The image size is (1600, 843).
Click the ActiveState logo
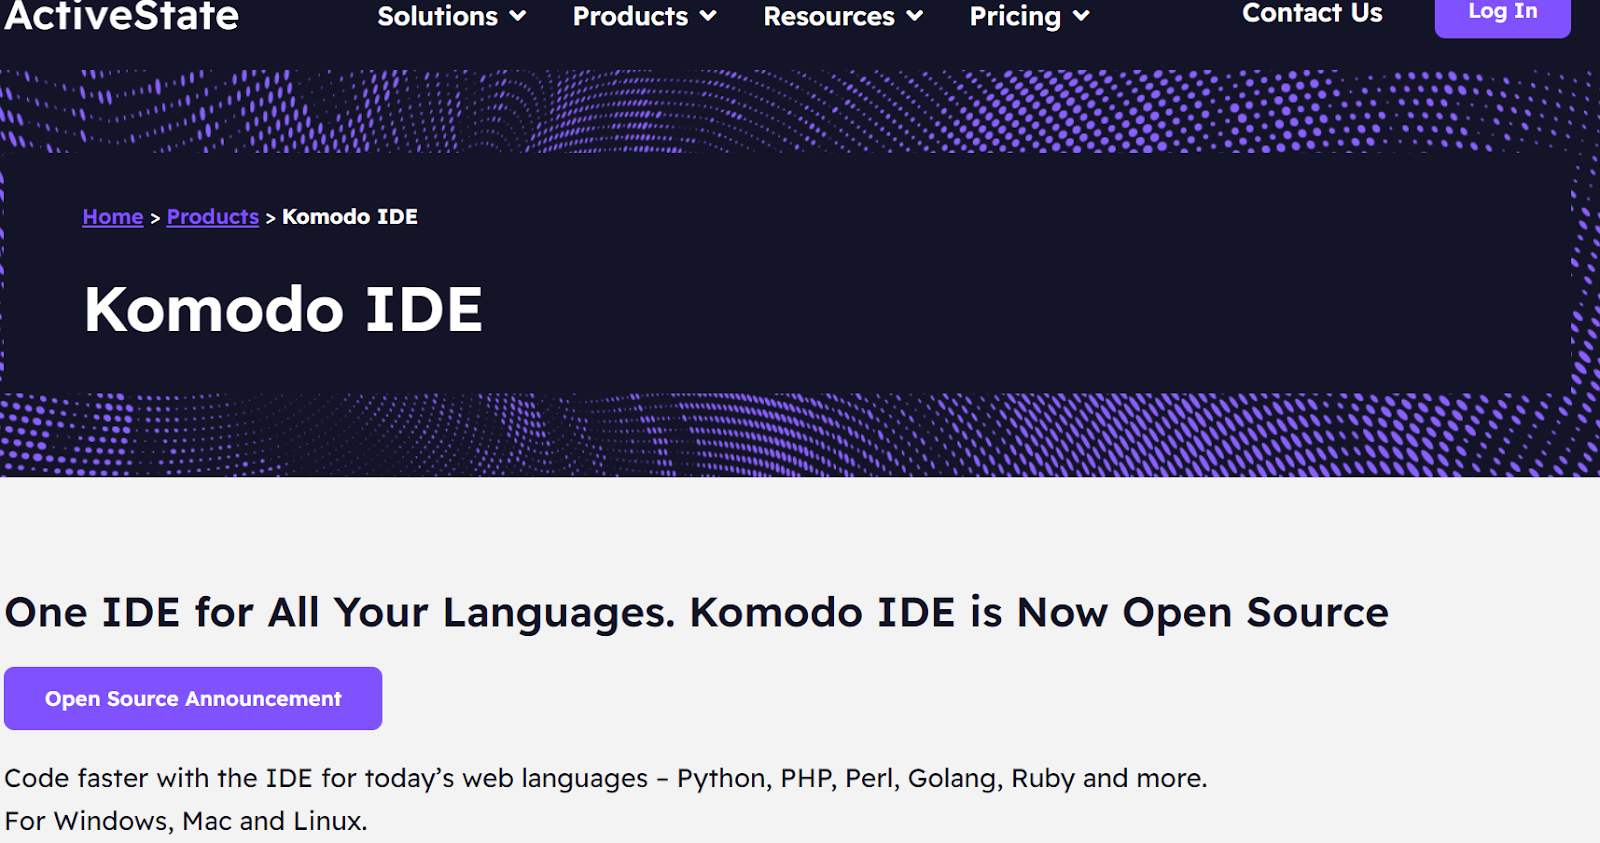[x=121, y=15]
